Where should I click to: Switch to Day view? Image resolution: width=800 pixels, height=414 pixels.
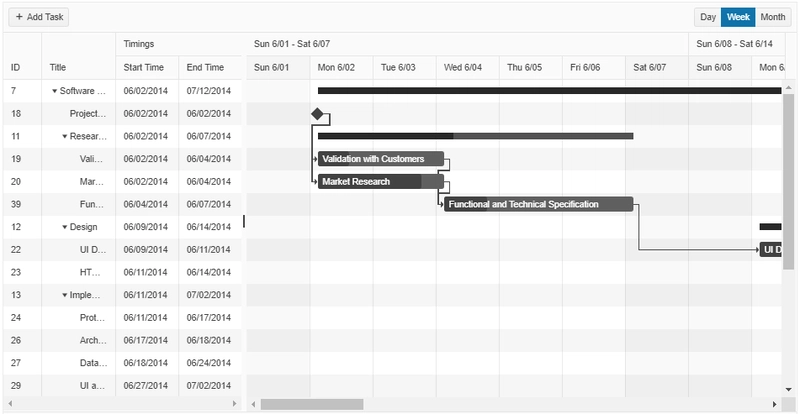pyautogui.click(x=708, y=17)
